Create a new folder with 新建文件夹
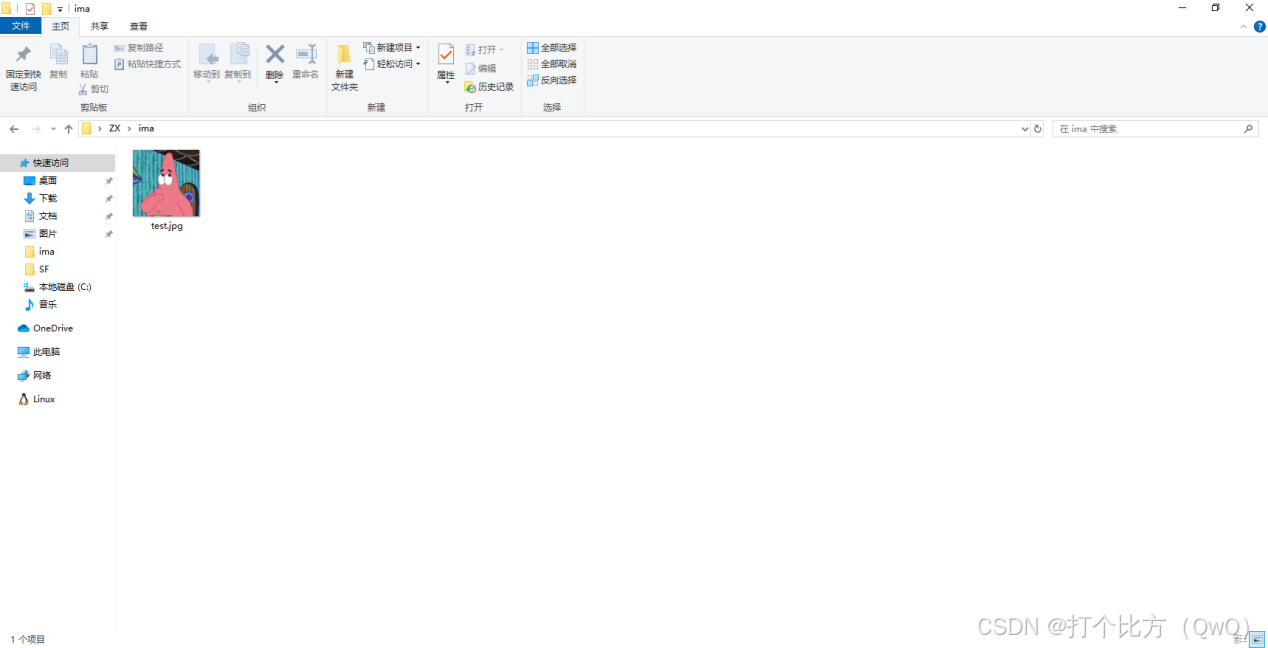This screenshot has width=1268, height=648. [x=344, y=68]
